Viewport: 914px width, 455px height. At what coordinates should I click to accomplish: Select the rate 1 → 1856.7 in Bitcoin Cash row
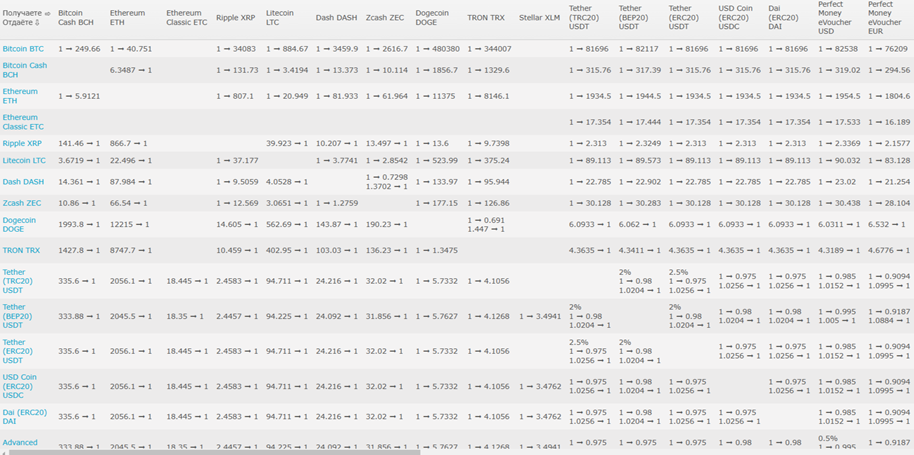[x=437, y=70]
